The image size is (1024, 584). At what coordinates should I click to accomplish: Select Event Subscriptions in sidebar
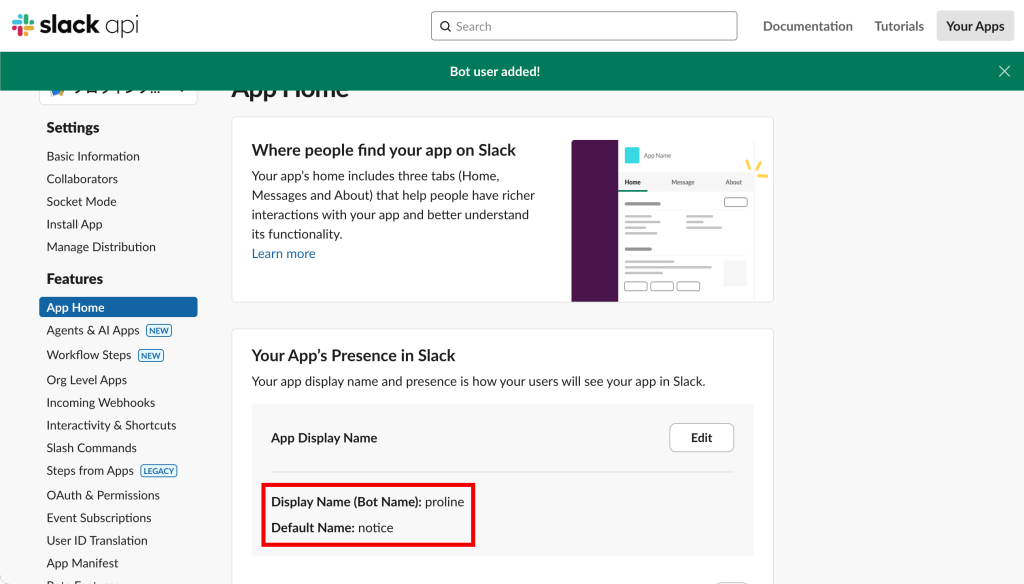(99, 518)
